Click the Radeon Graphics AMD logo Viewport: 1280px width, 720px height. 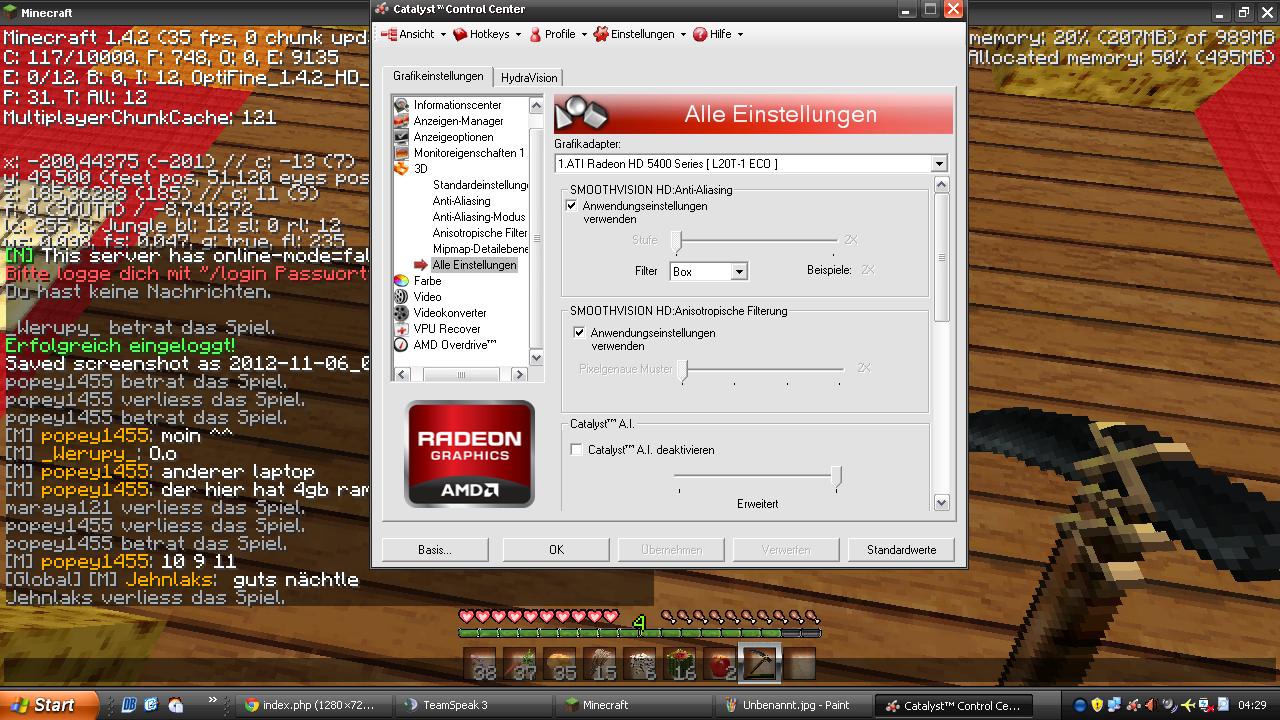[x=469, y=454]
